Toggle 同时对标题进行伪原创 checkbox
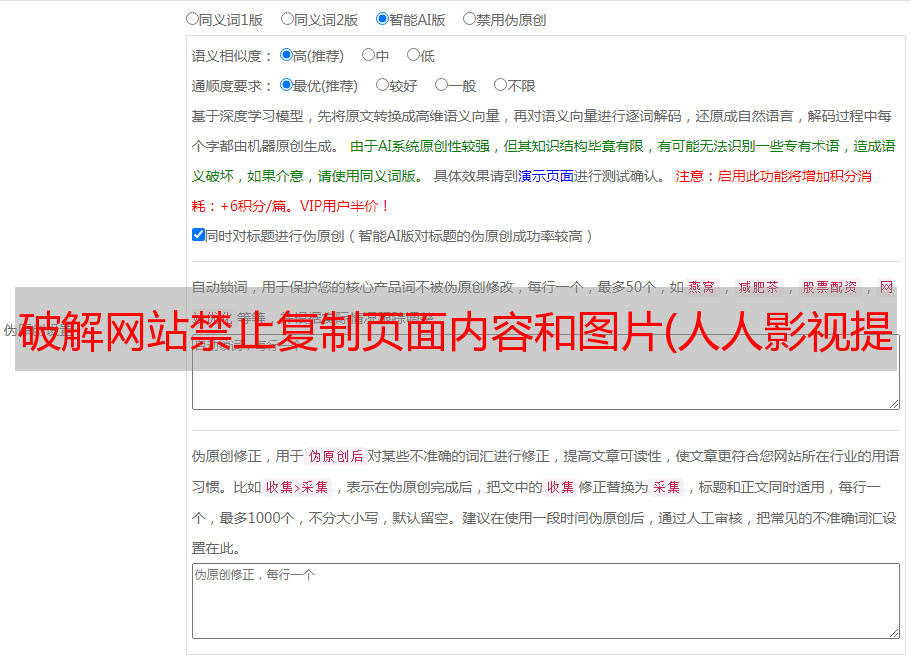 click(x=198, y=235)
